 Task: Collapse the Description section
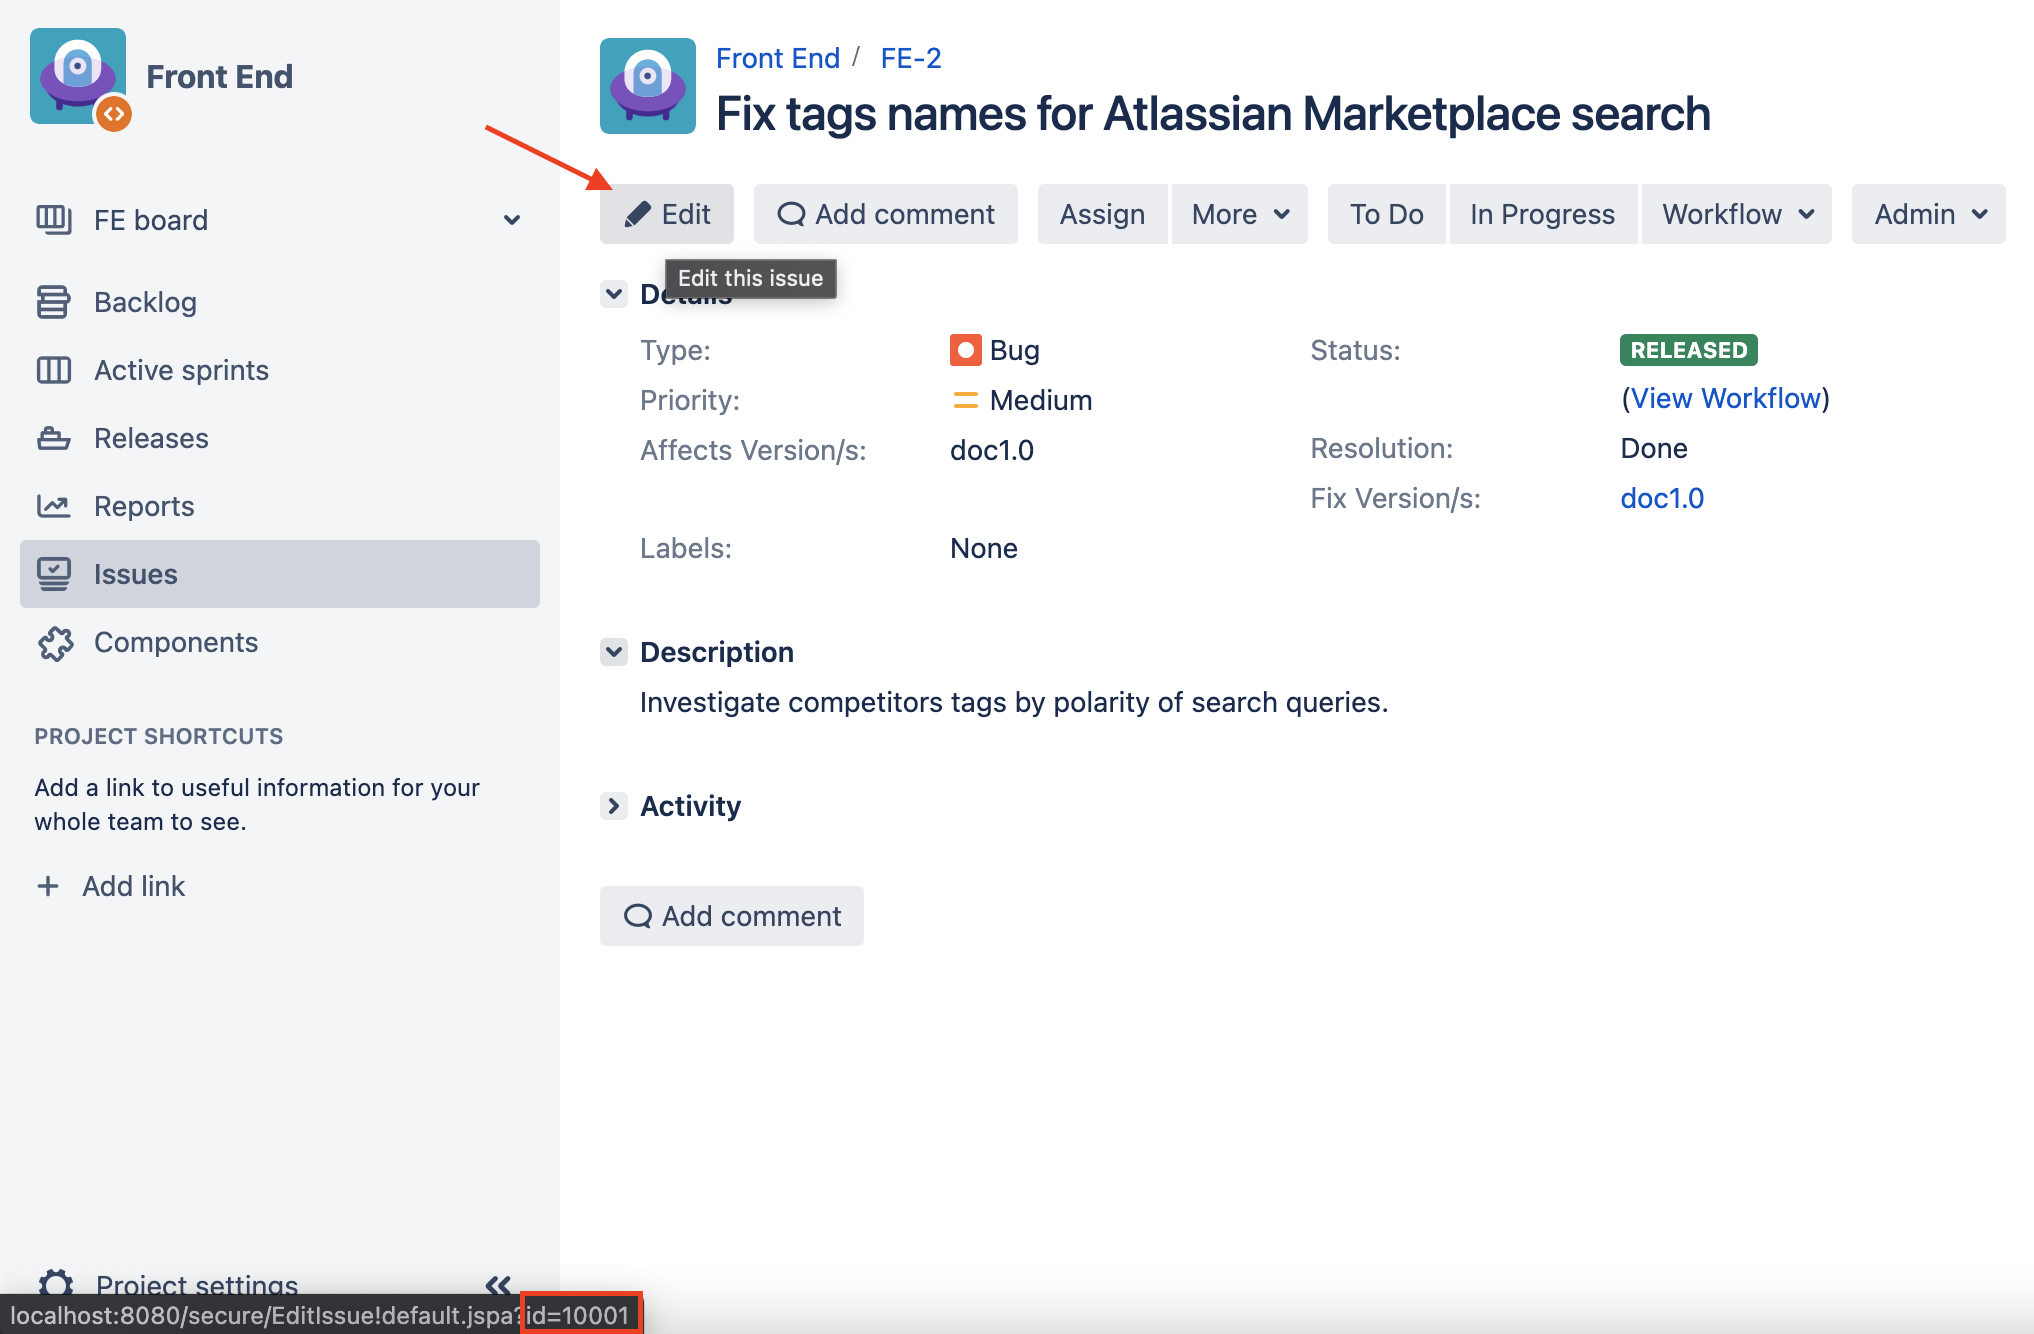tap(614, 652)
